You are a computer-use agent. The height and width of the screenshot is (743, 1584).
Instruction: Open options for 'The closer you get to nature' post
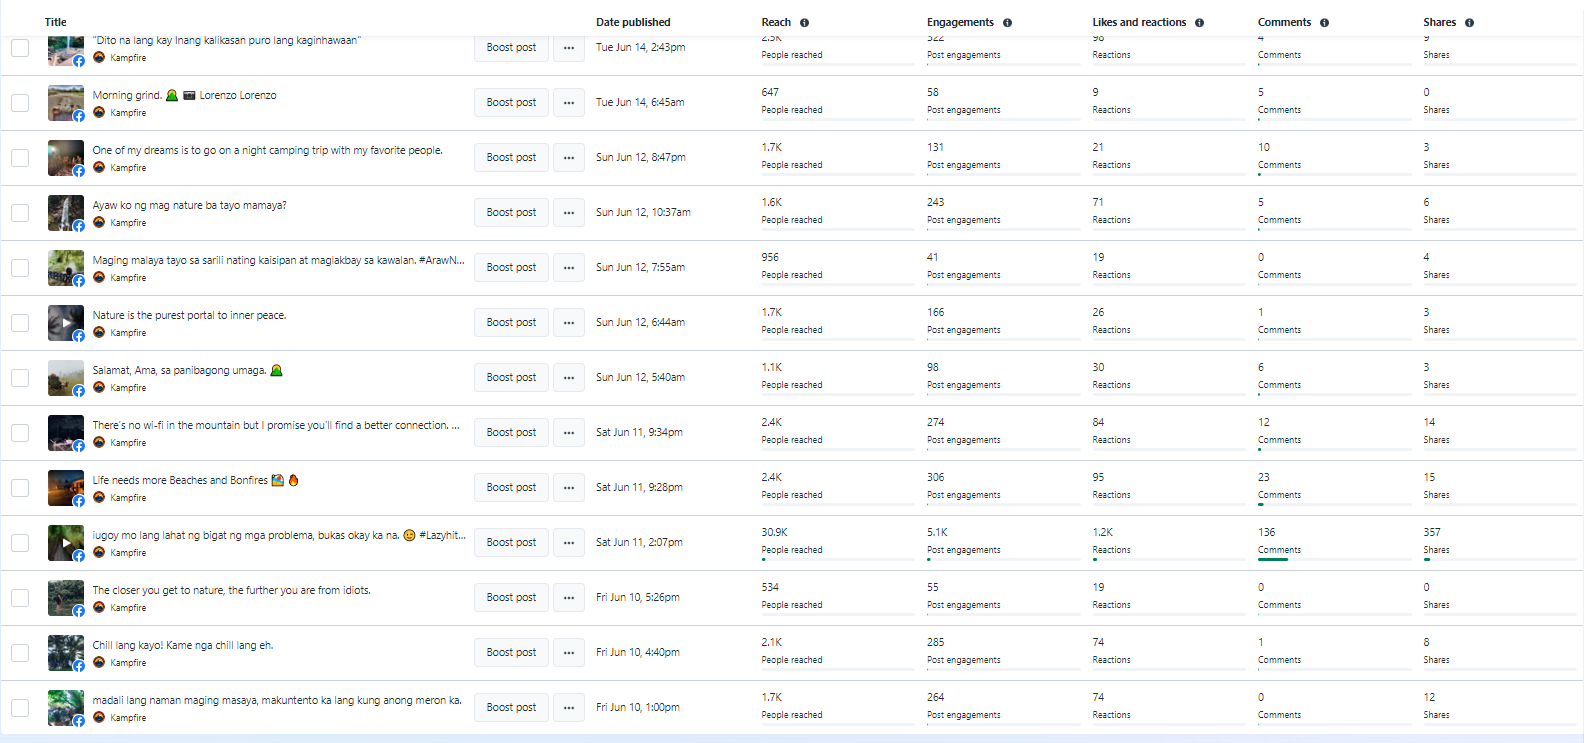click(x=569, y=598)
